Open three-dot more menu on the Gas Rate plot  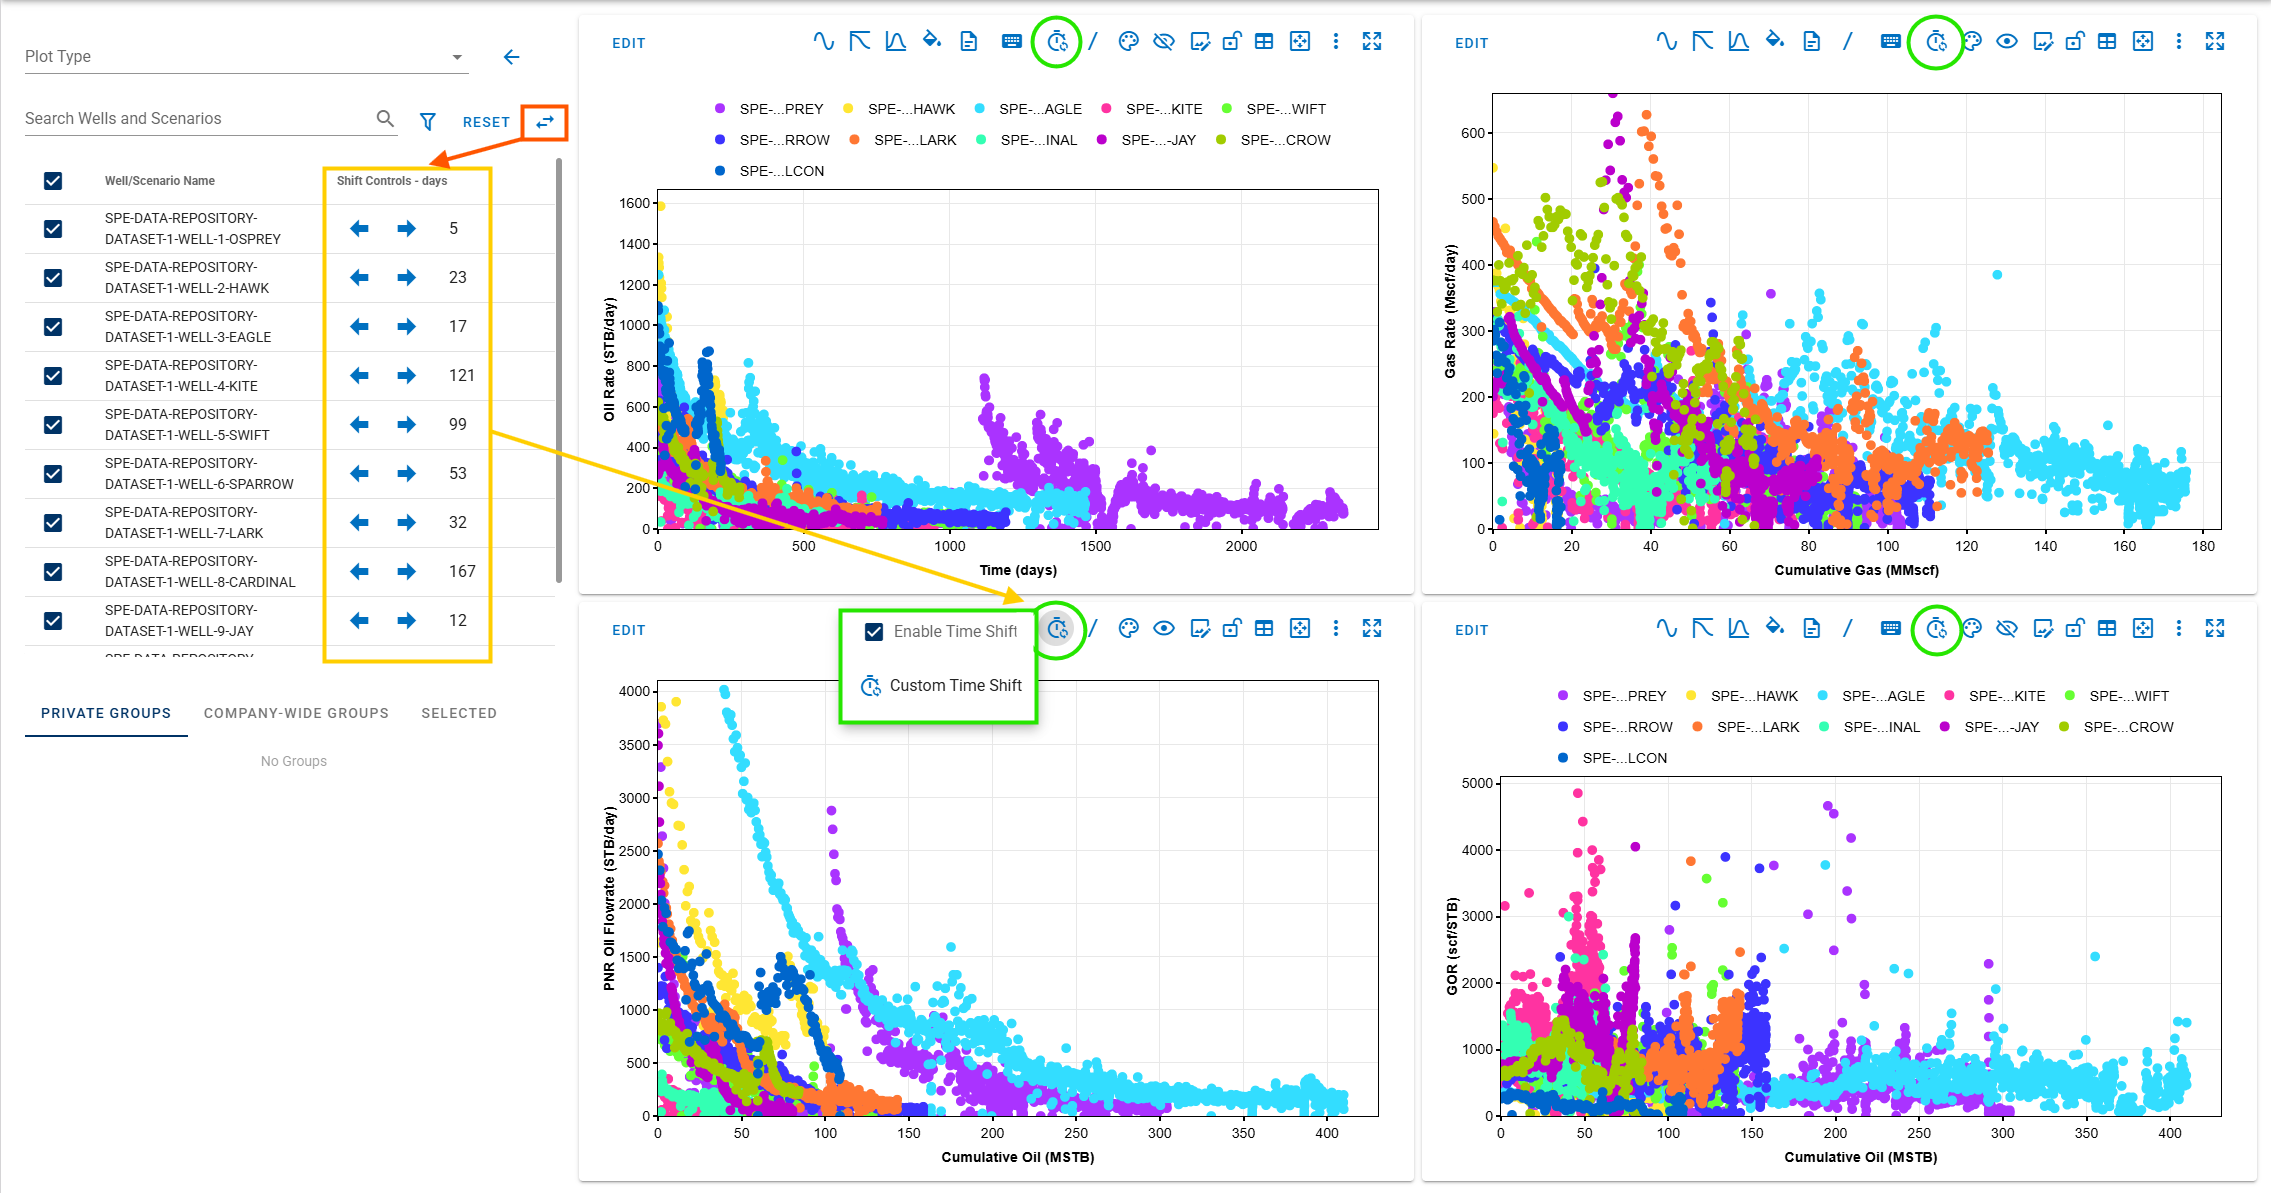[x=2179, y=42]
